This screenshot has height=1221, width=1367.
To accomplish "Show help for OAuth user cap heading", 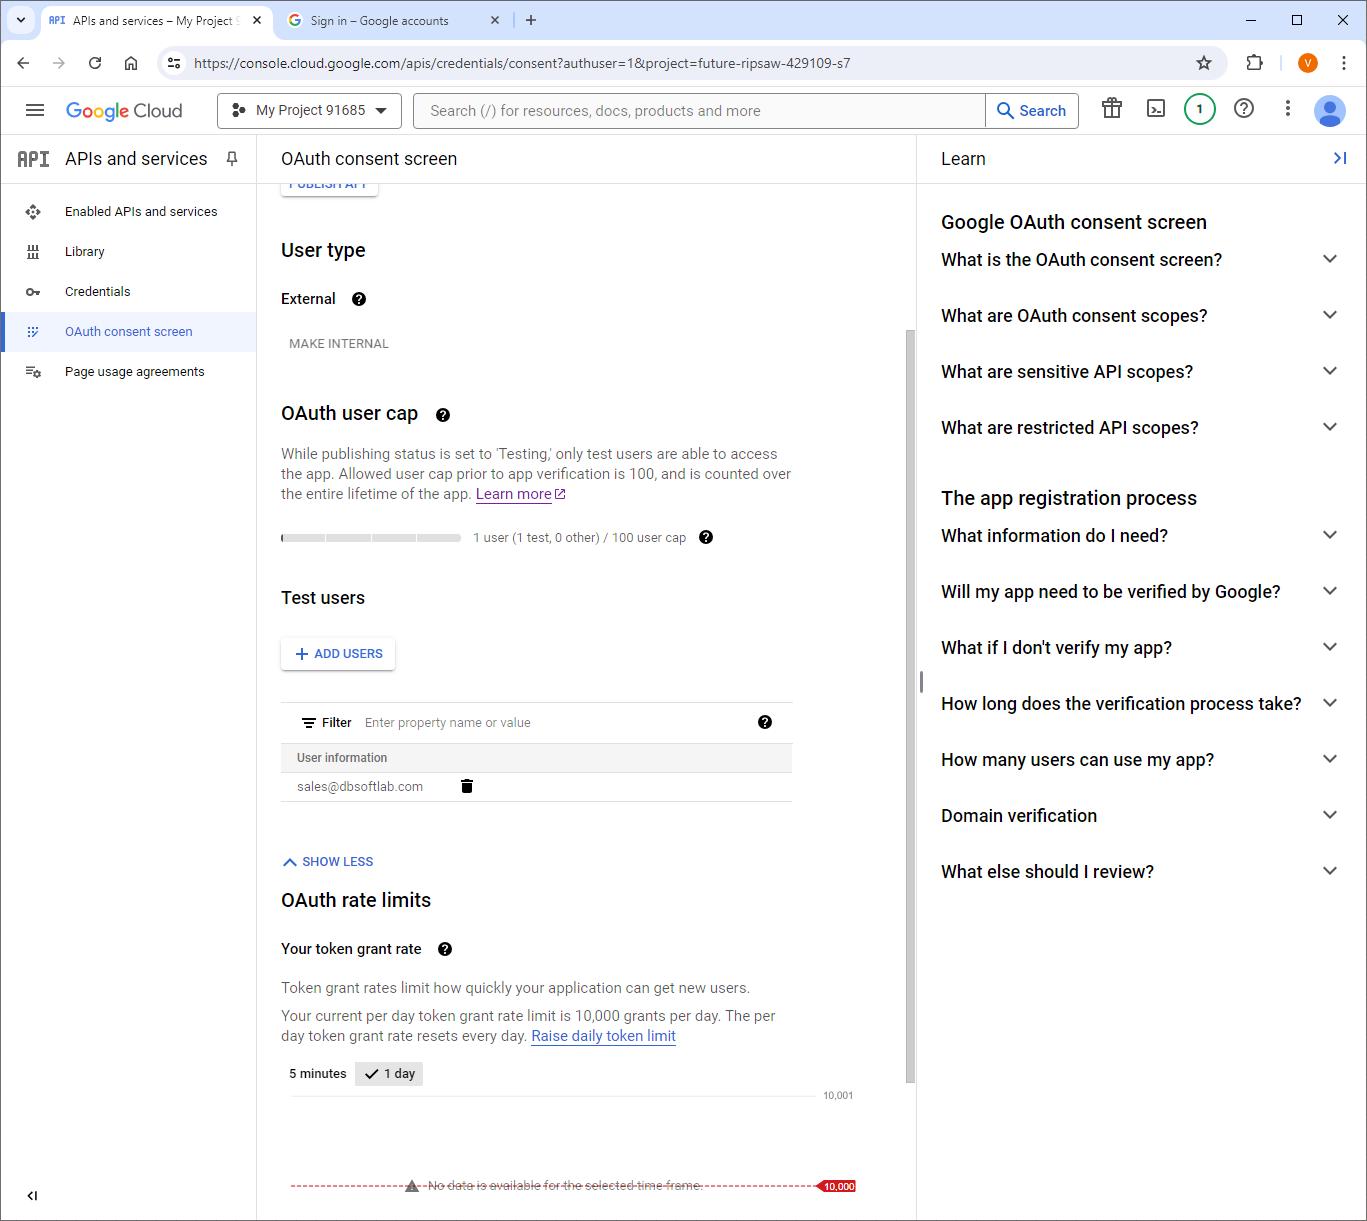I will [x=443, y=415].
